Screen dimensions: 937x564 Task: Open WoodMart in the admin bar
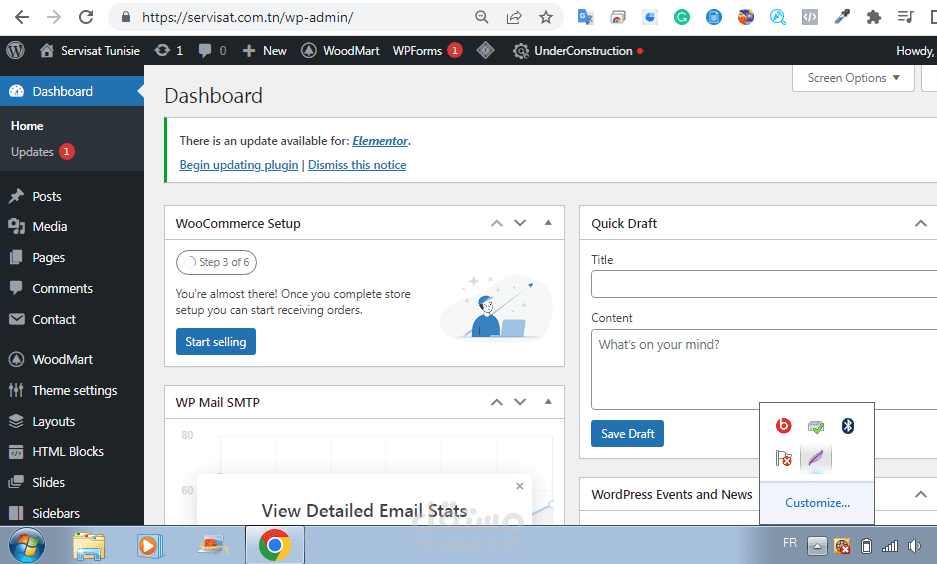point(341,51)
